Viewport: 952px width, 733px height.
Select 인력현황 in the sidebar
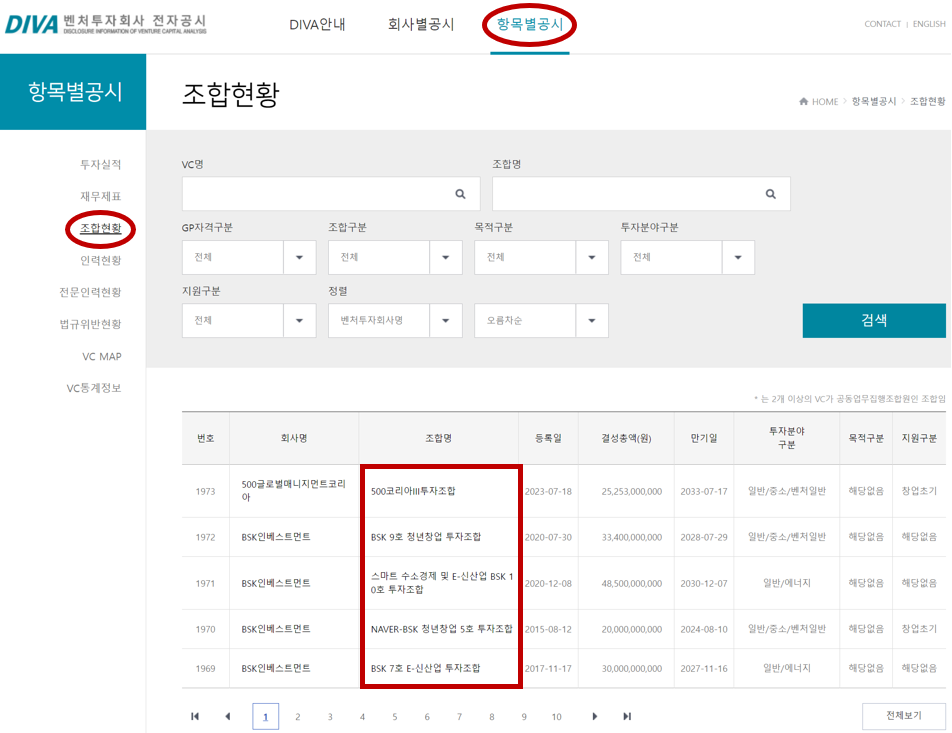[x=101, y=260]
